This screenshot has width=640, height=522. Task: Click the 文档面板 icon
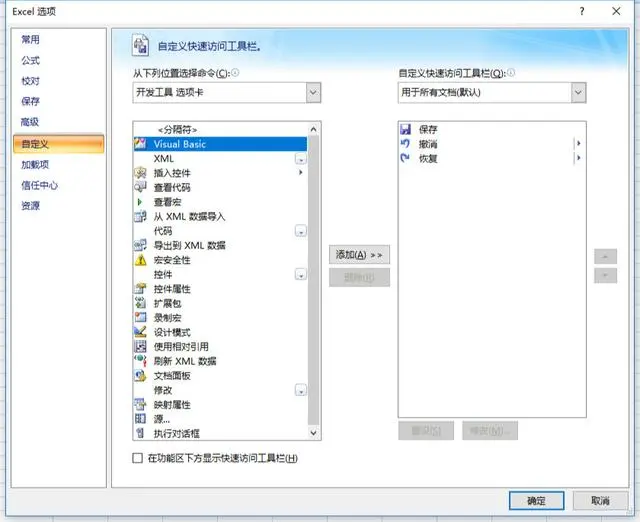pos(140,375)
